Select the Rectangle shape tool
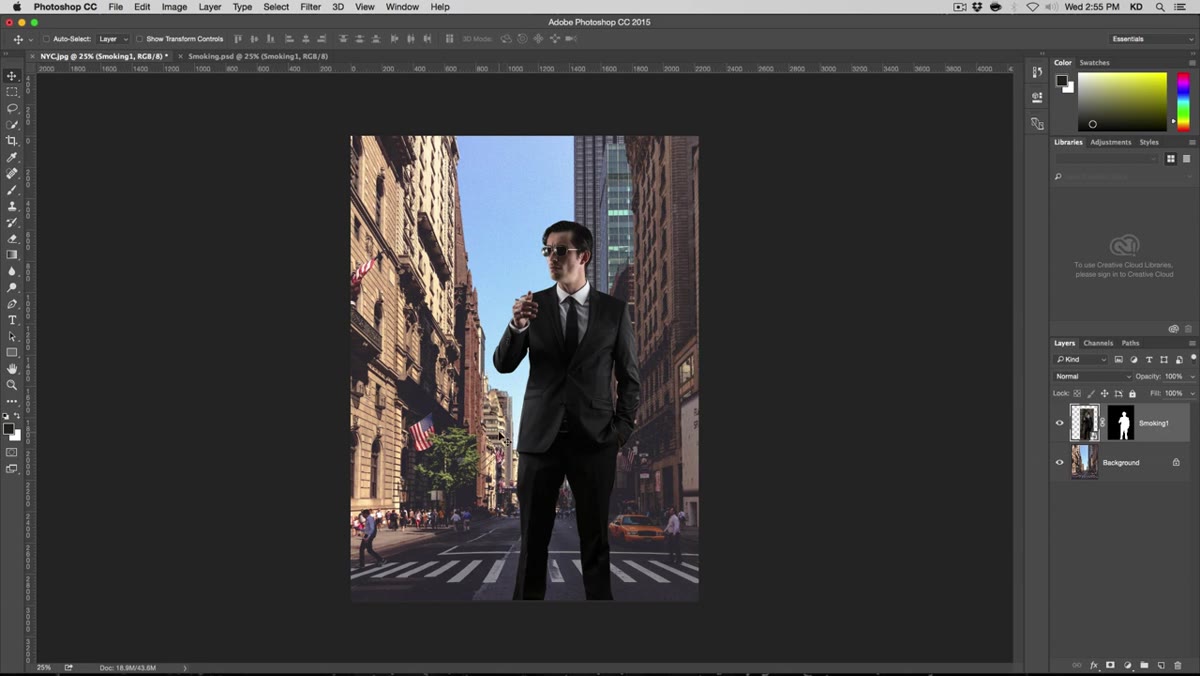Screen dimensions: 1200x676 12,353
